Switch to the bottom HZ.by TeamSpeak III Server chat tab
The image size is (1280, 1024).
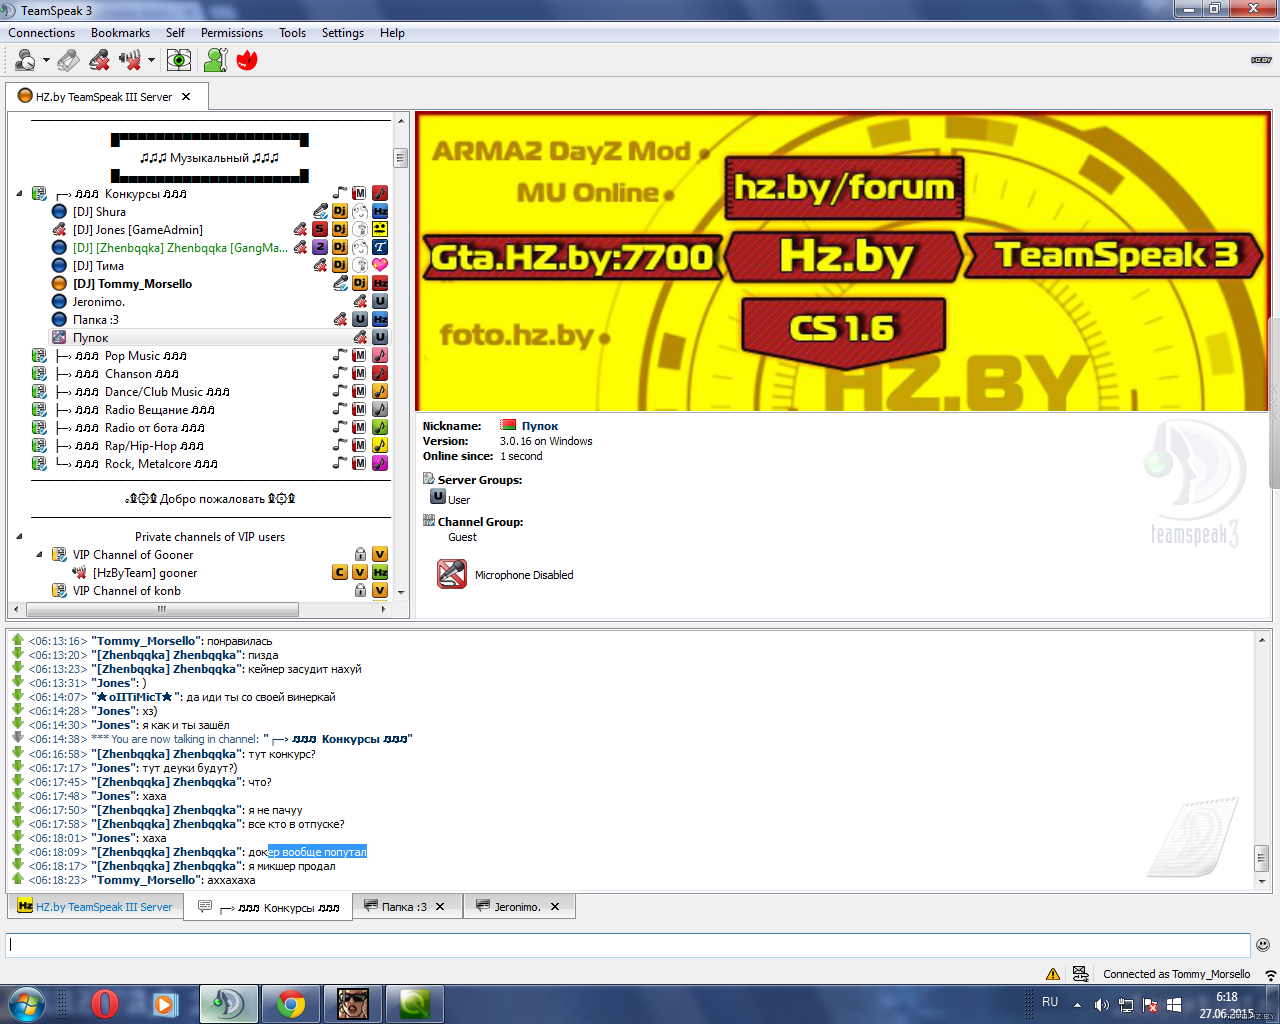coord(96,907)
